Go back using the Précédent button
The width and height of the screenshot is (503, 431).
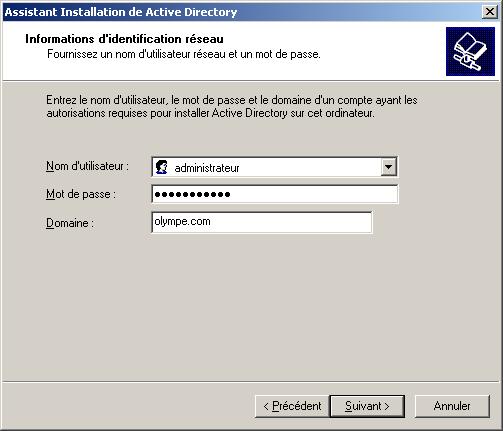click(292, 406)
